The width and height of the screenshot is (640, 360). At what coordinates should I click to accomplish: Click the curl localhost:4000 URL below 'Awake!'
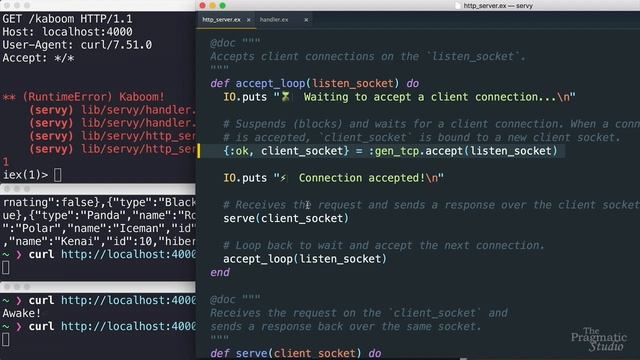[x=128, y=327]
